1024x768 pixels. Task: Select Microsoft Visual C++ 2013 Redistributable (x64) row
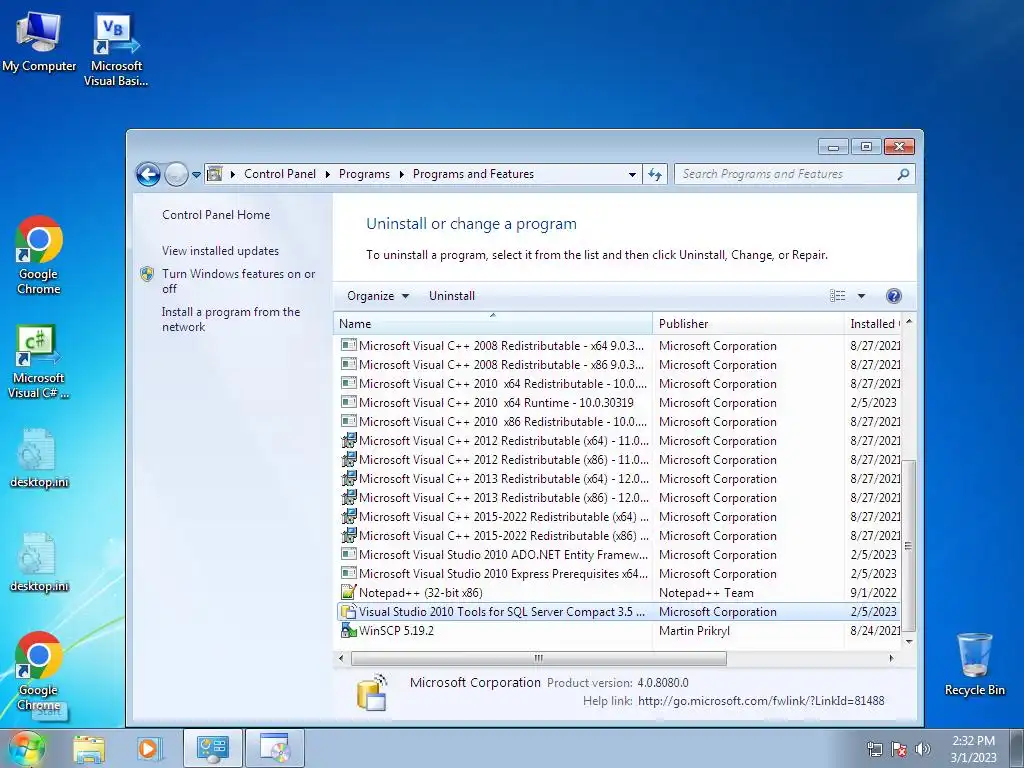click(618, 478)
